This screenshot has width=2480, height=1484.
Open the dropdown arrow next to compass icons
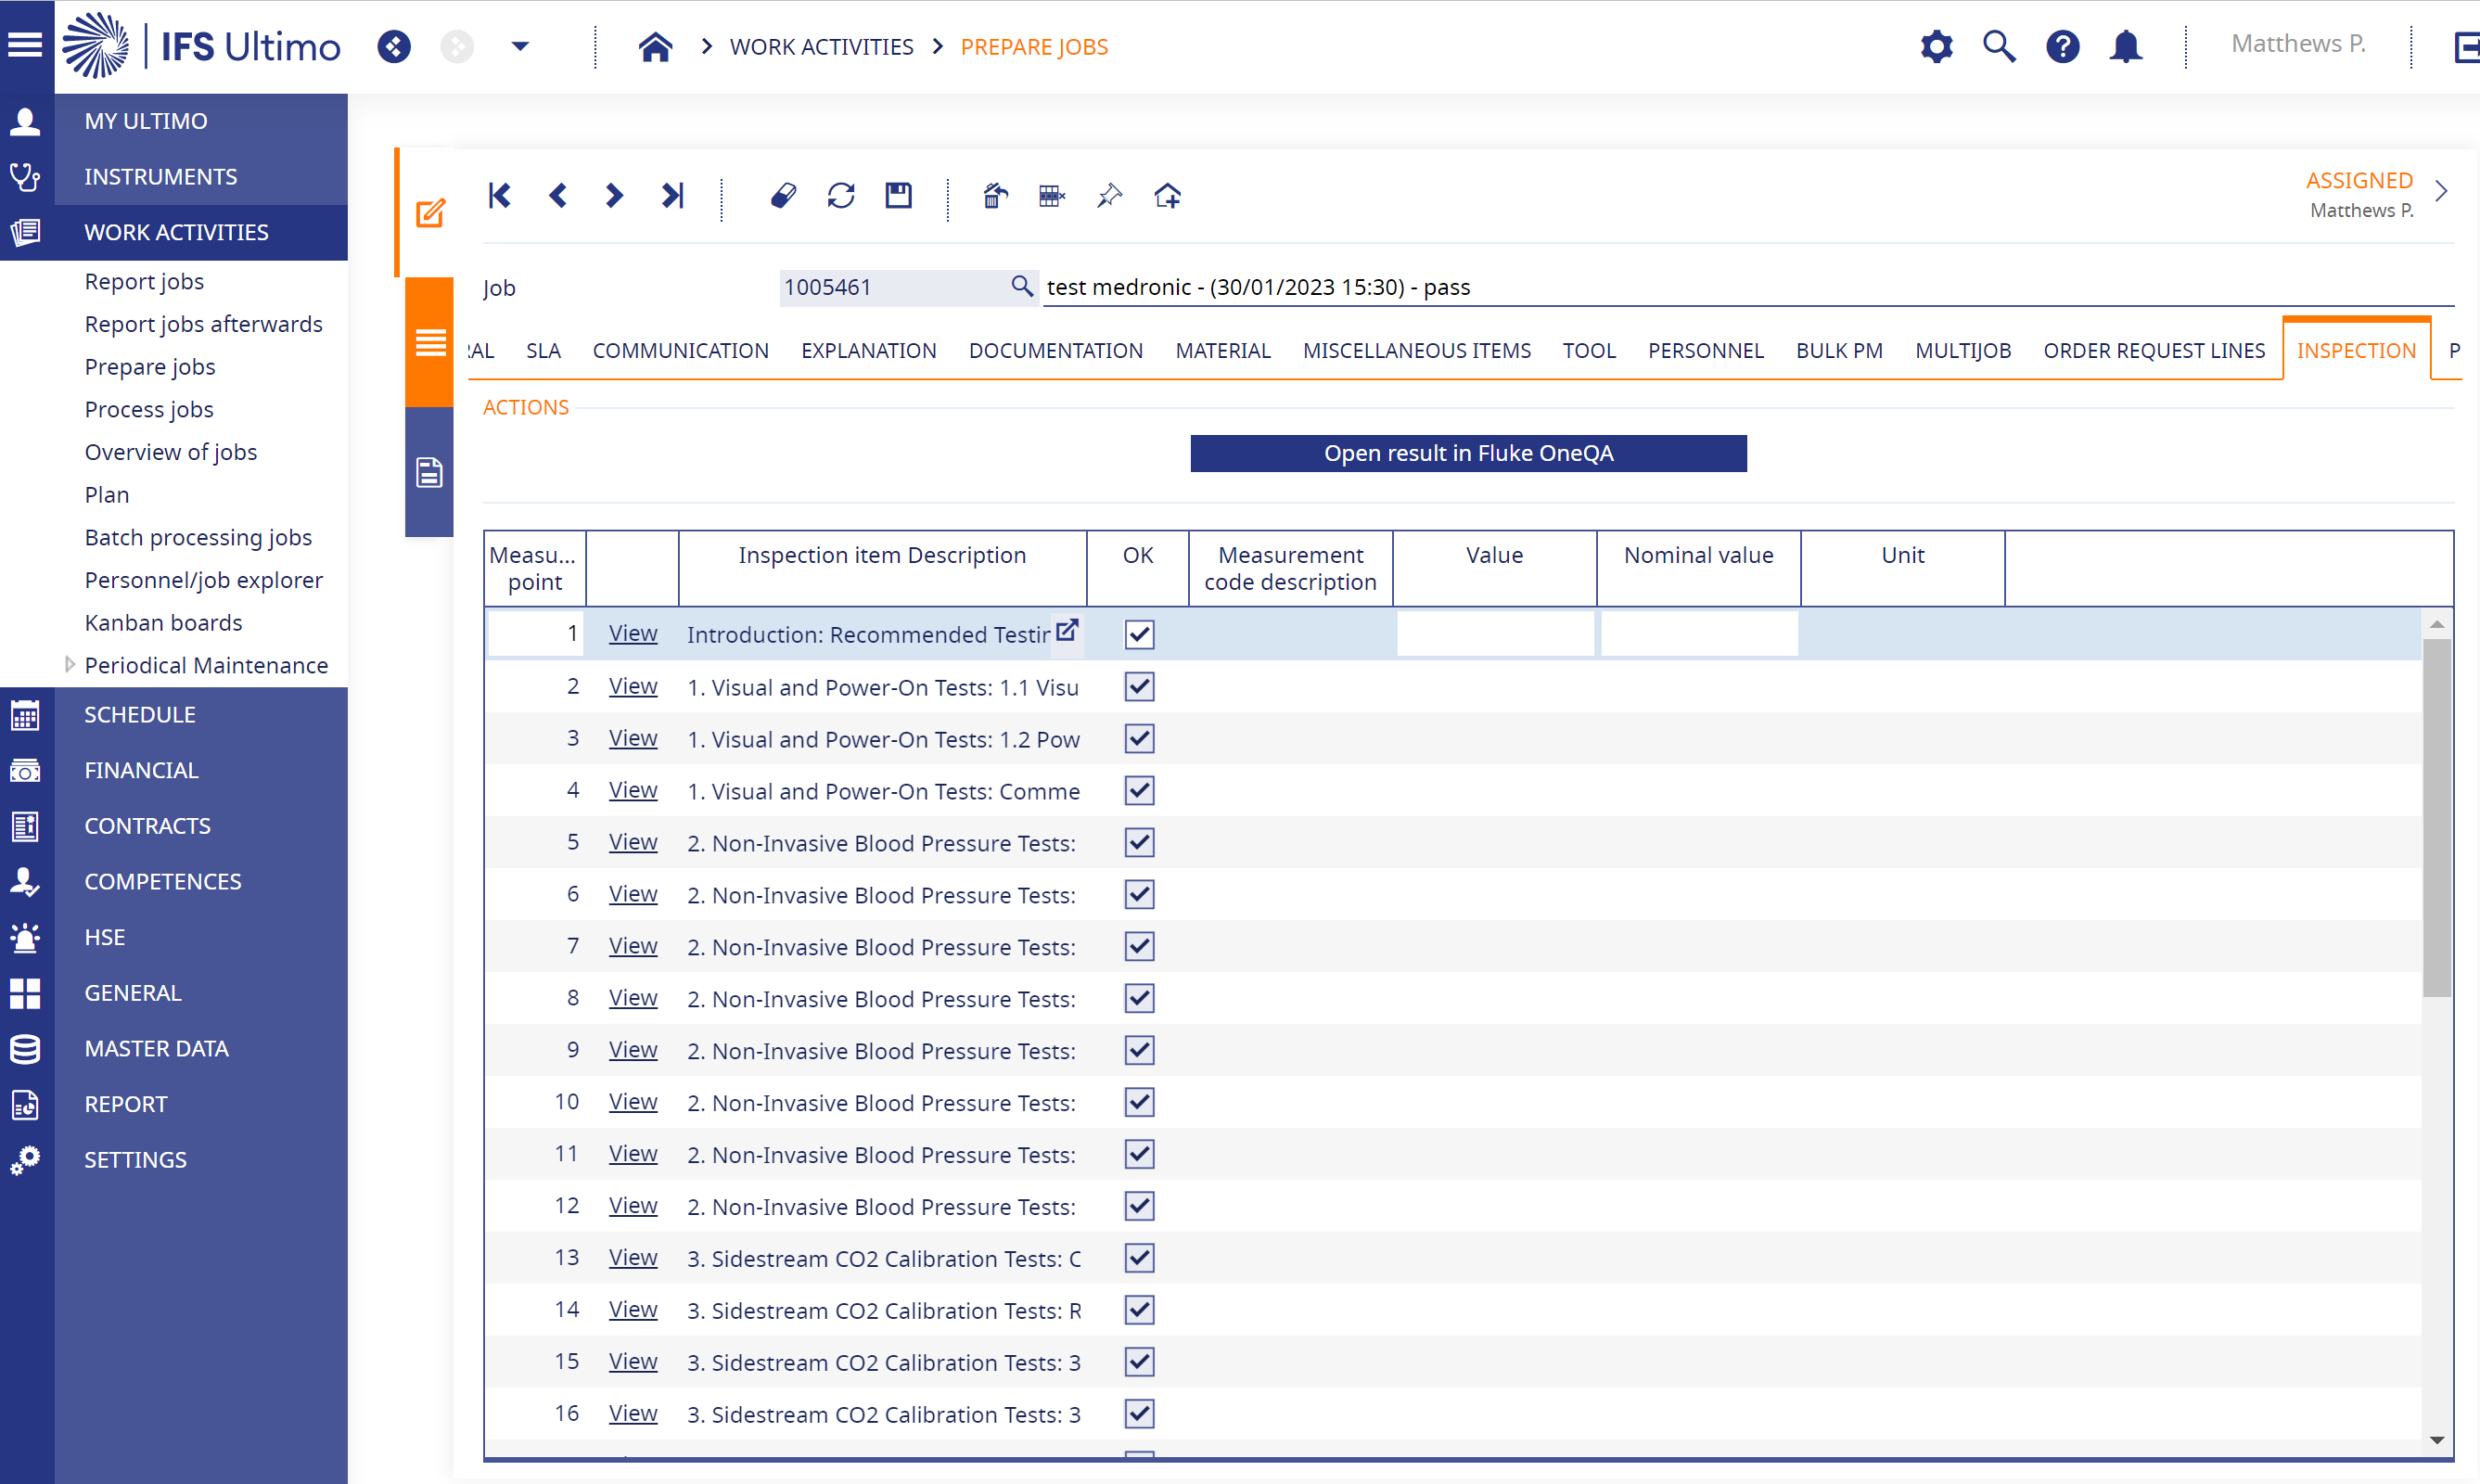(520, 46)
